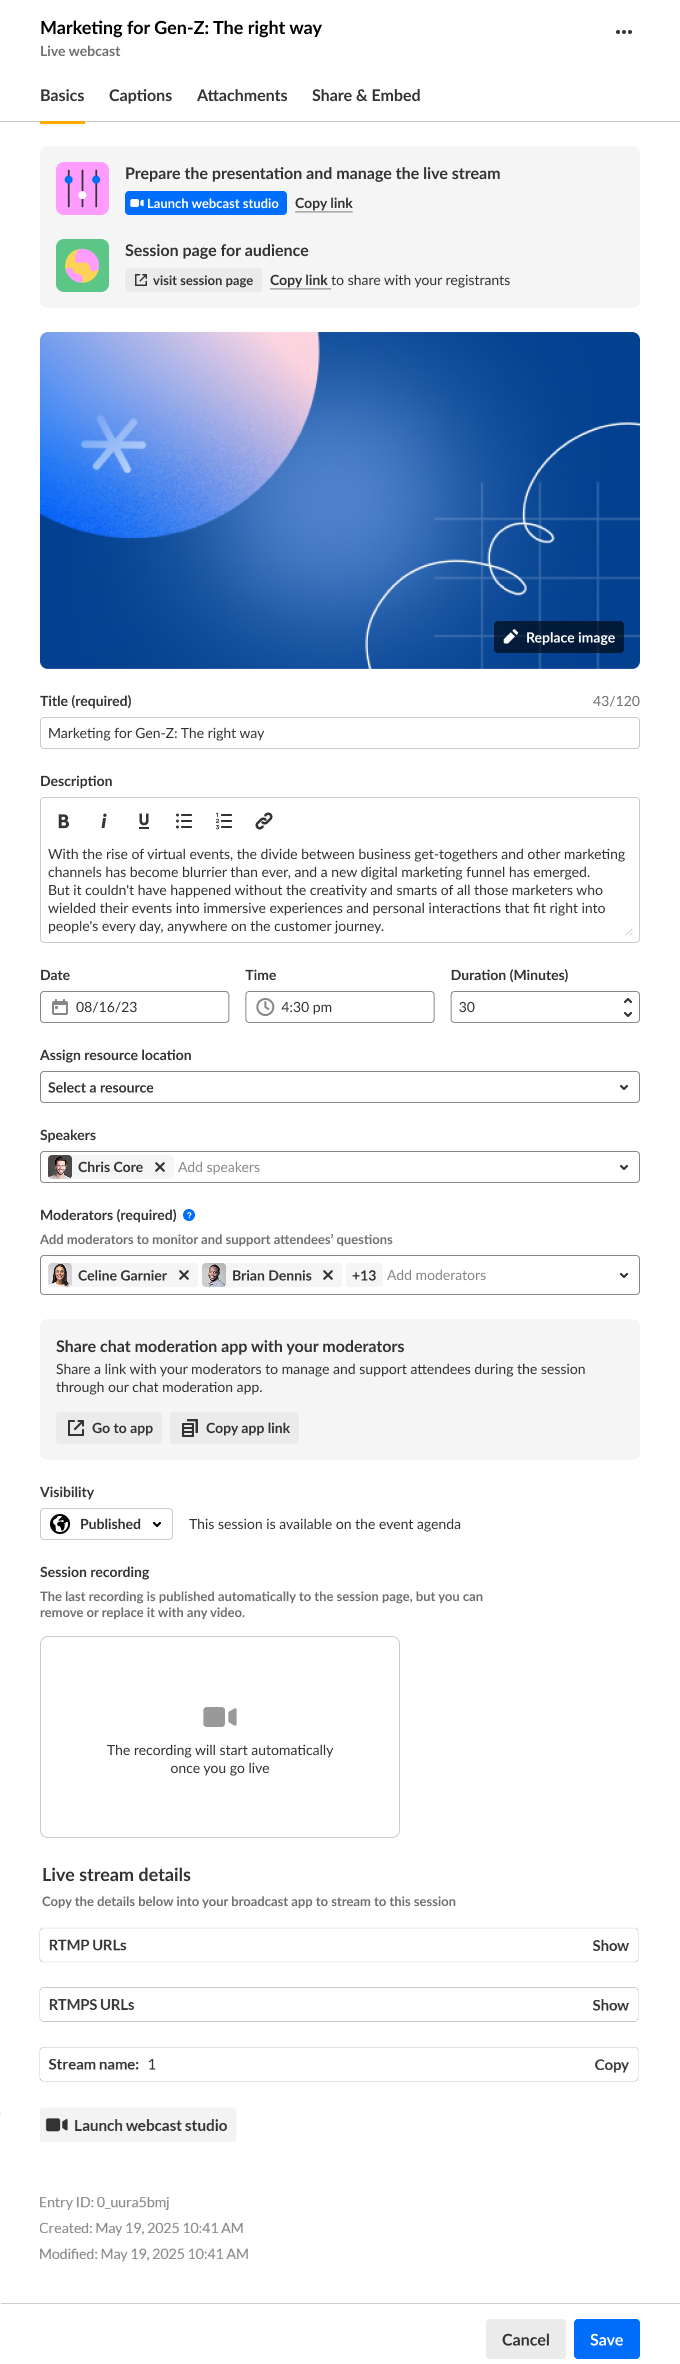Viewport: 680px width, 2364px height.
Task: Open the Share & Embed tab
Action: click(x=366, y=96)
